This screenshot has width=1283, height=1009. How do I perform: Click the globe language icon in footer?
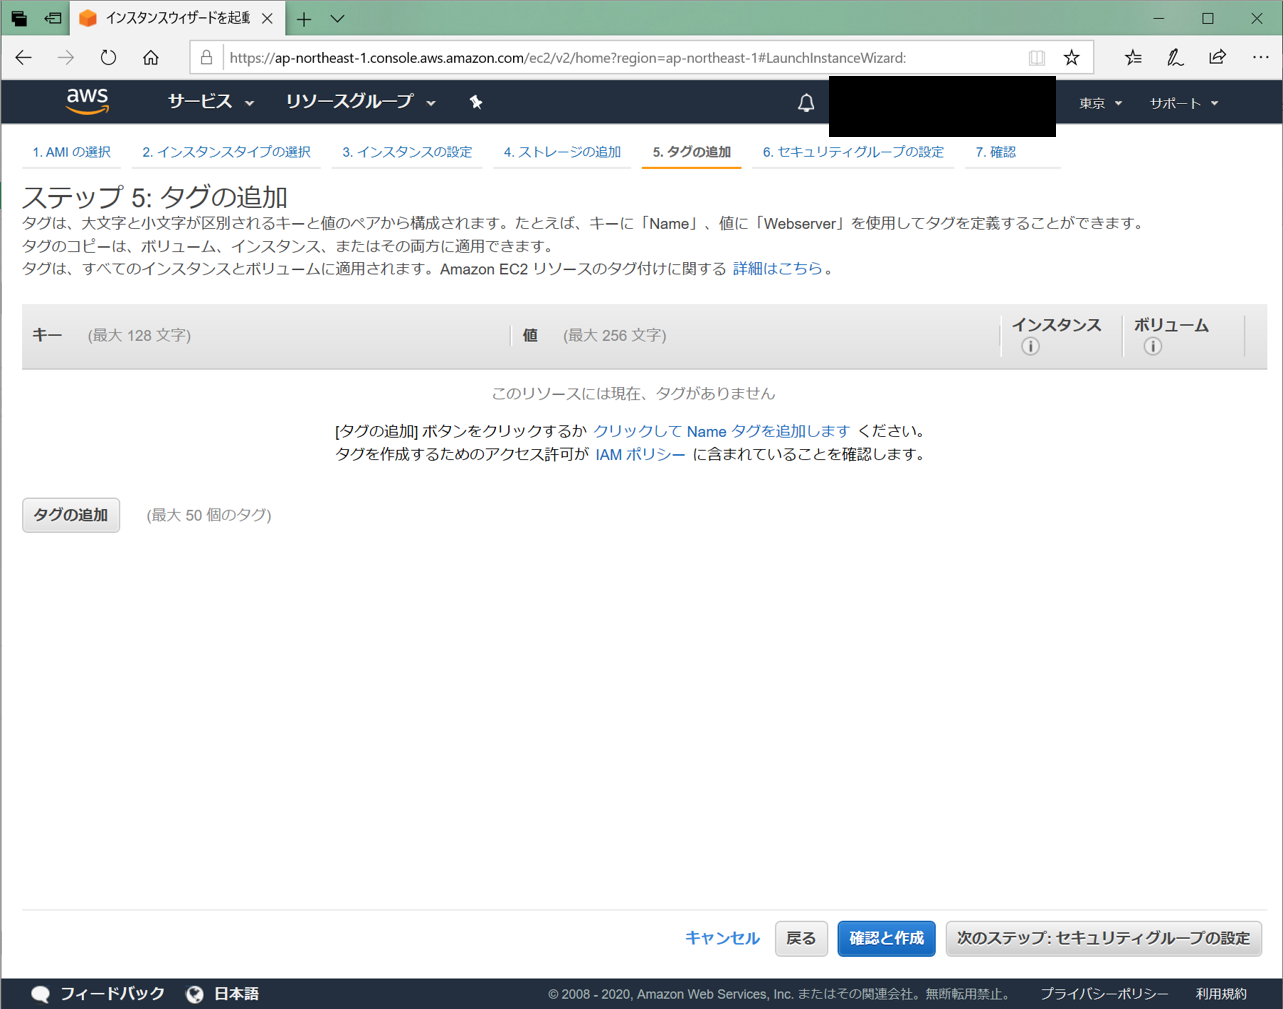[195, 994]
